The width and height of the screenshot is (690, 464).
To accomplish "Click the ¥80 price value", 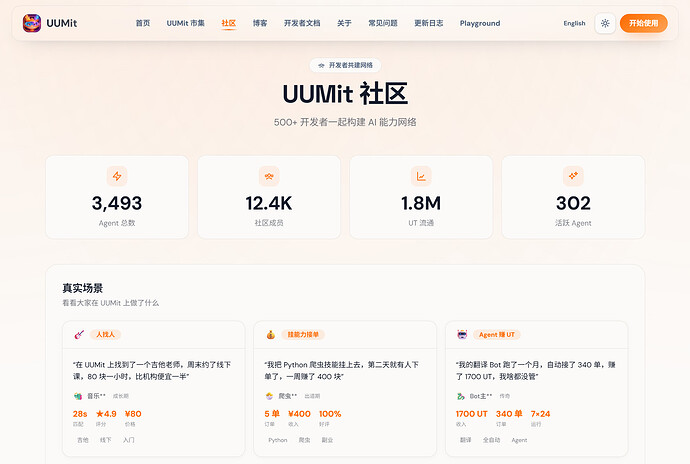I will click(x=133, y=414).
